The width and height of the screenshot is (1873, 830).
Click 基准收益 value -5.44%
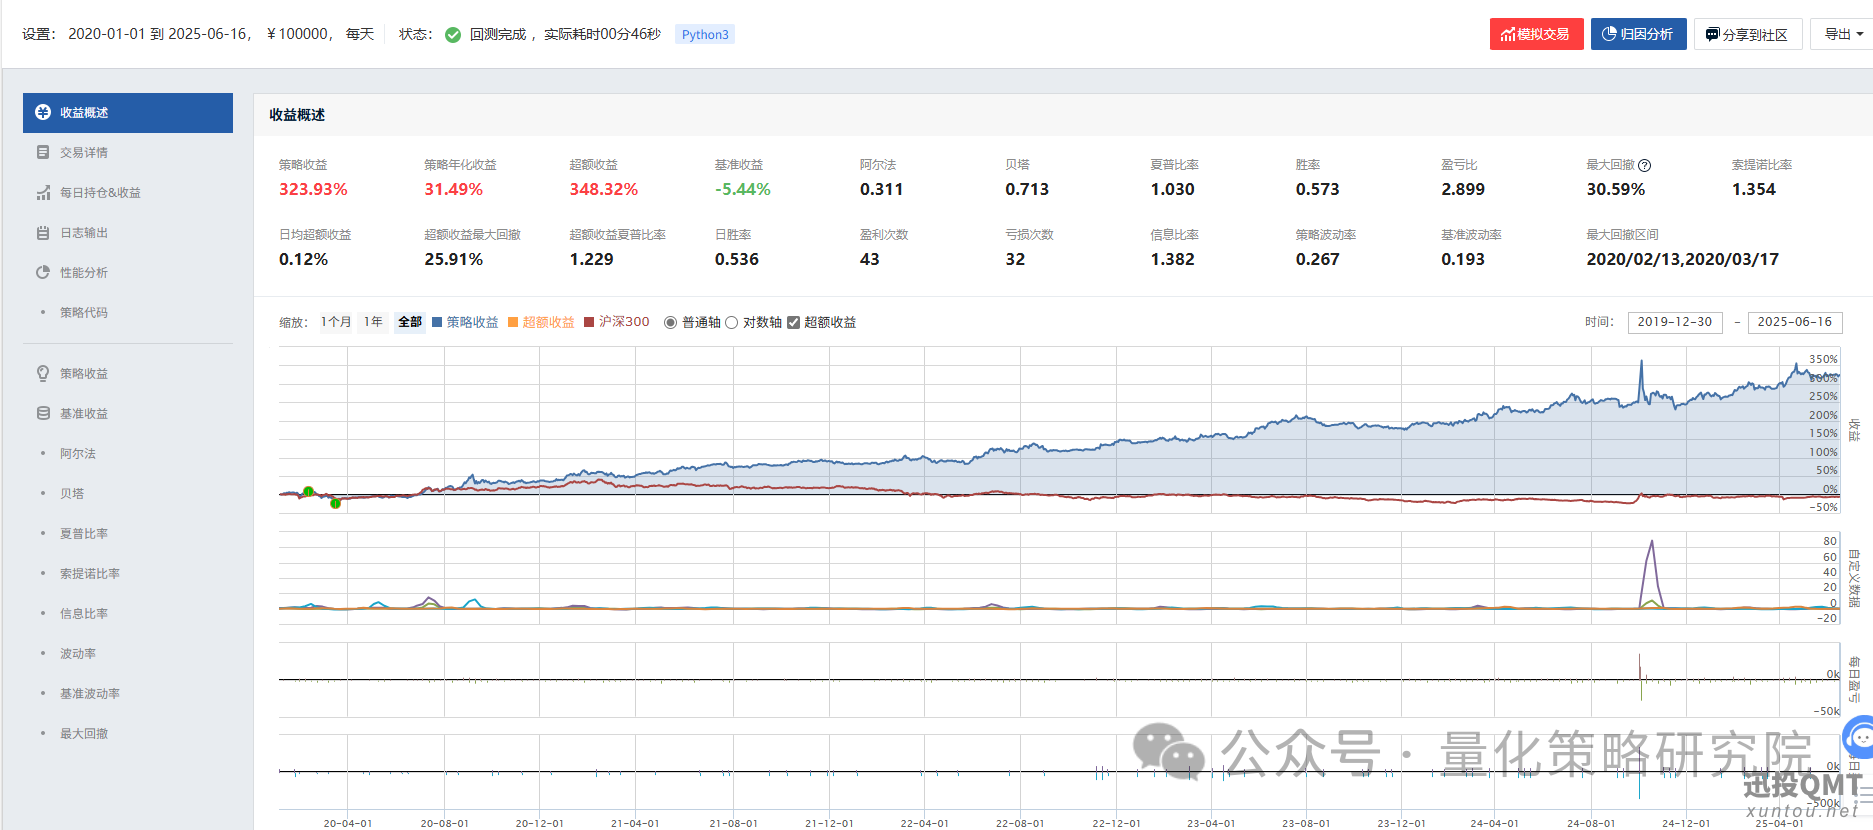tap(743, 189)
